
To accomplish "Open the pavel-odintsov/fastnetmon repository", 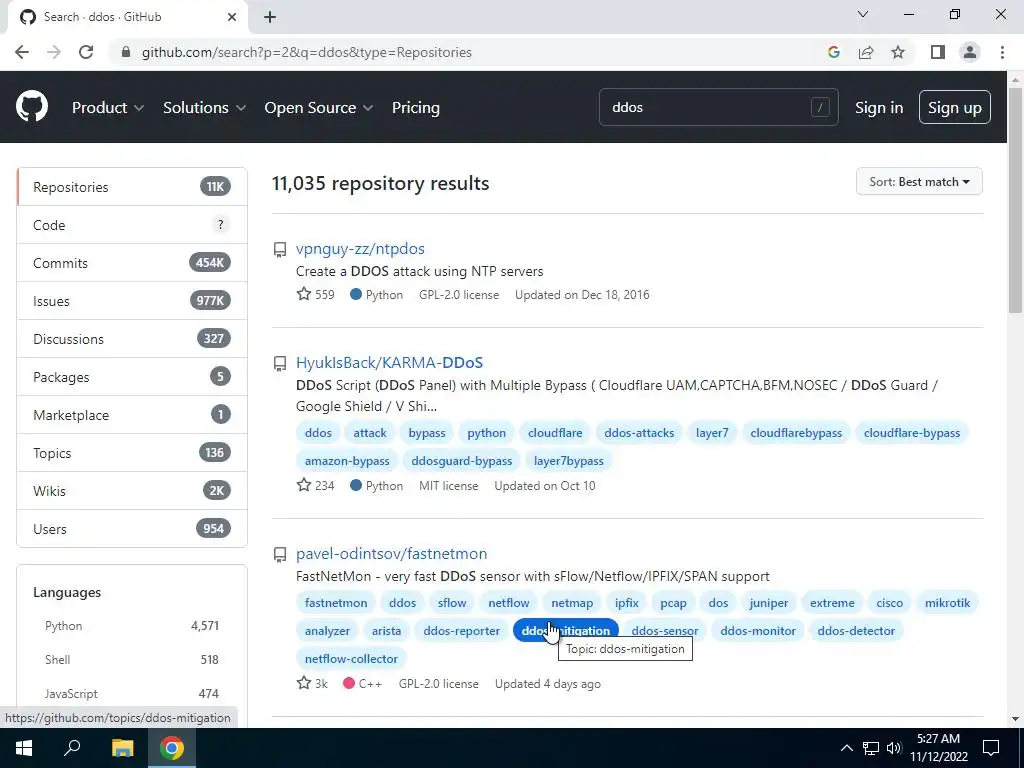I will pyautogui.click(x=391, y=554).
